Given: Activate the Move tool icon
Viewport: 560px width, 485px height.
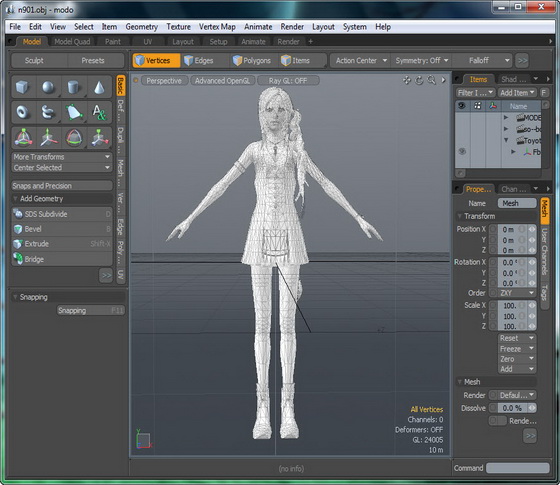Looking at the screenshot, I should click(48, 138).
